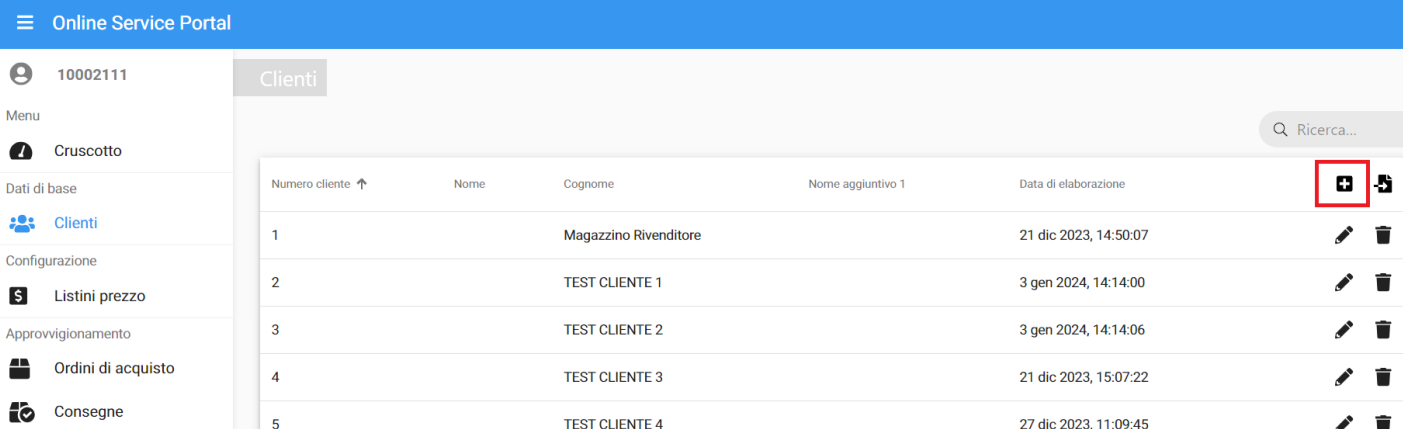1403x429 pixels.
Task: Open the hamburger navigation menu
Action: pos(25,22)
